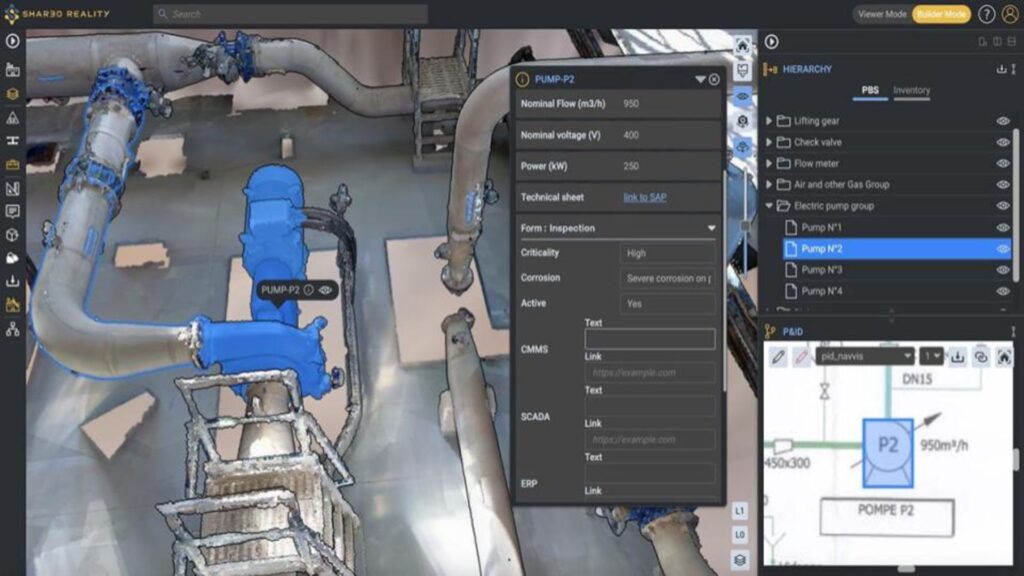
Task: Click the CMMS Text input field
Action: (x=650, y=339)
